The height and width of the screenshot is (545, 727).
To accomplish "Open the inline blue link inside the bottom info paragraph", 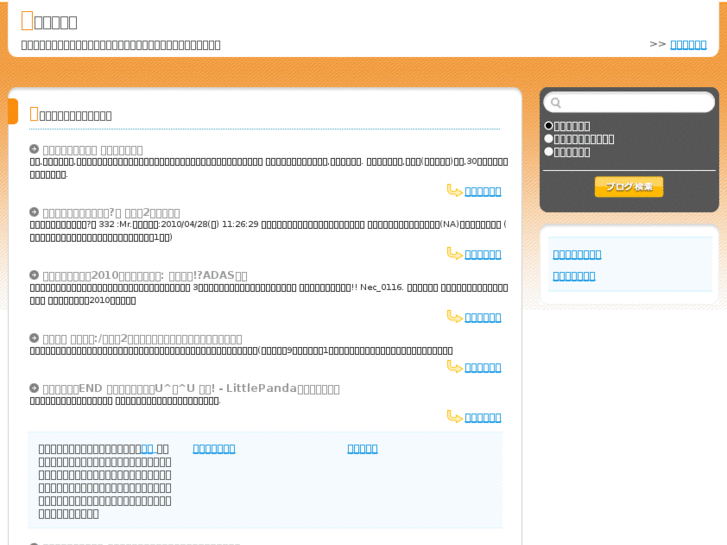I will click(147, 449).
